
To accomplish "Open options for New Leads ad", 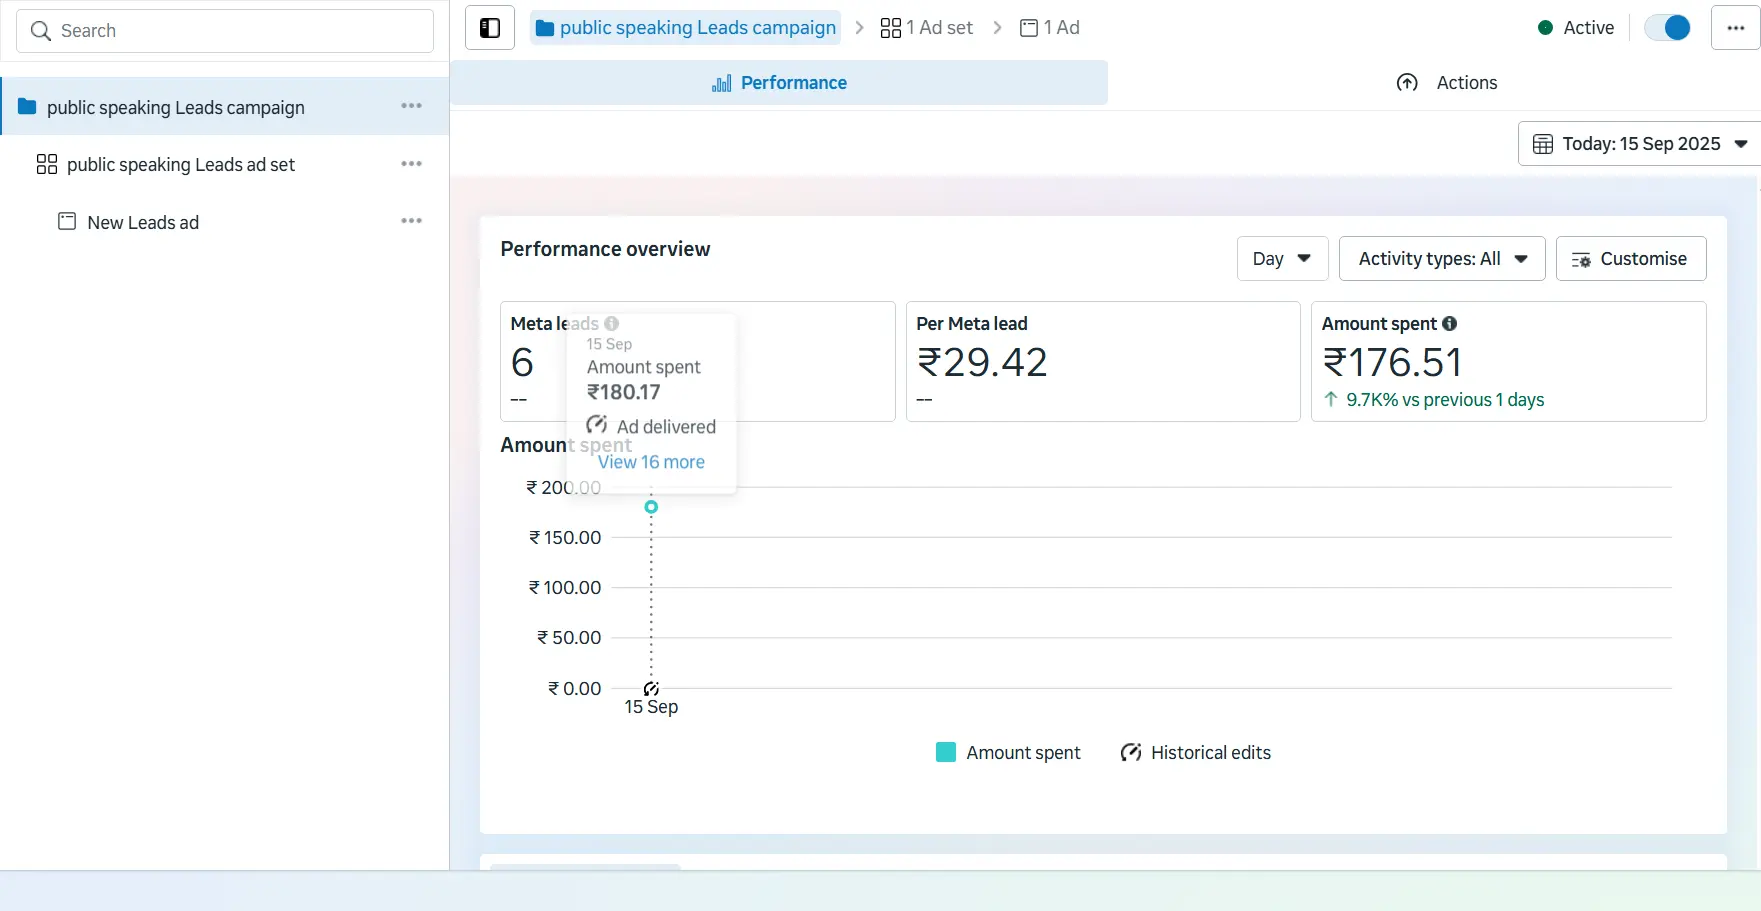I will [x=411, y=221].
